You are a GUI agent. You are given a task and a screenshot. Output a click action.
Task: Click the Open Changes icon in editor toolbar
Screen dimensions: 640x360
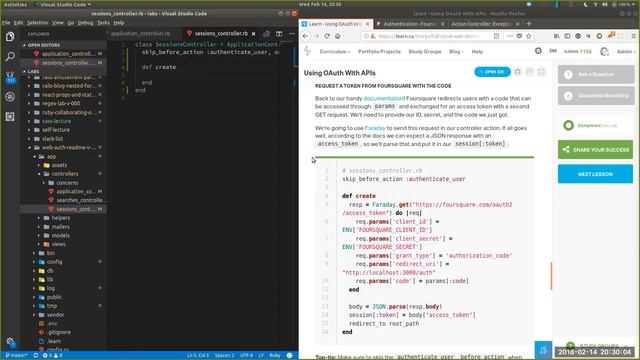267,33
